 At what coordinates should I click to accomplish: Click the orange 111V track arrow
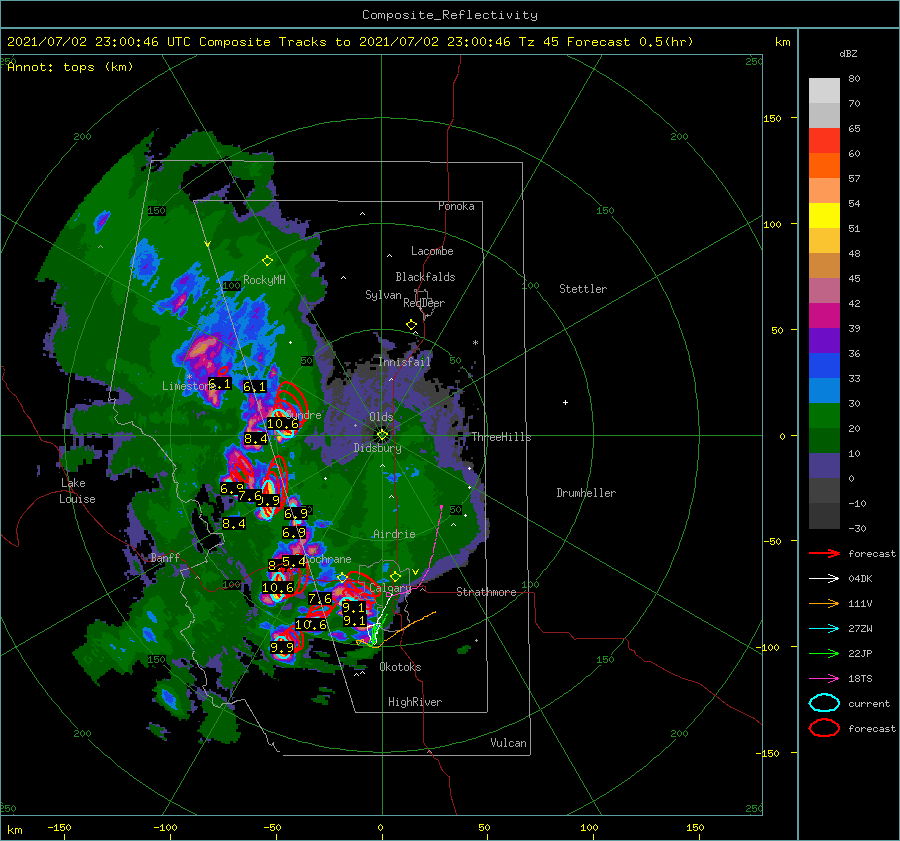click(824, 603)
